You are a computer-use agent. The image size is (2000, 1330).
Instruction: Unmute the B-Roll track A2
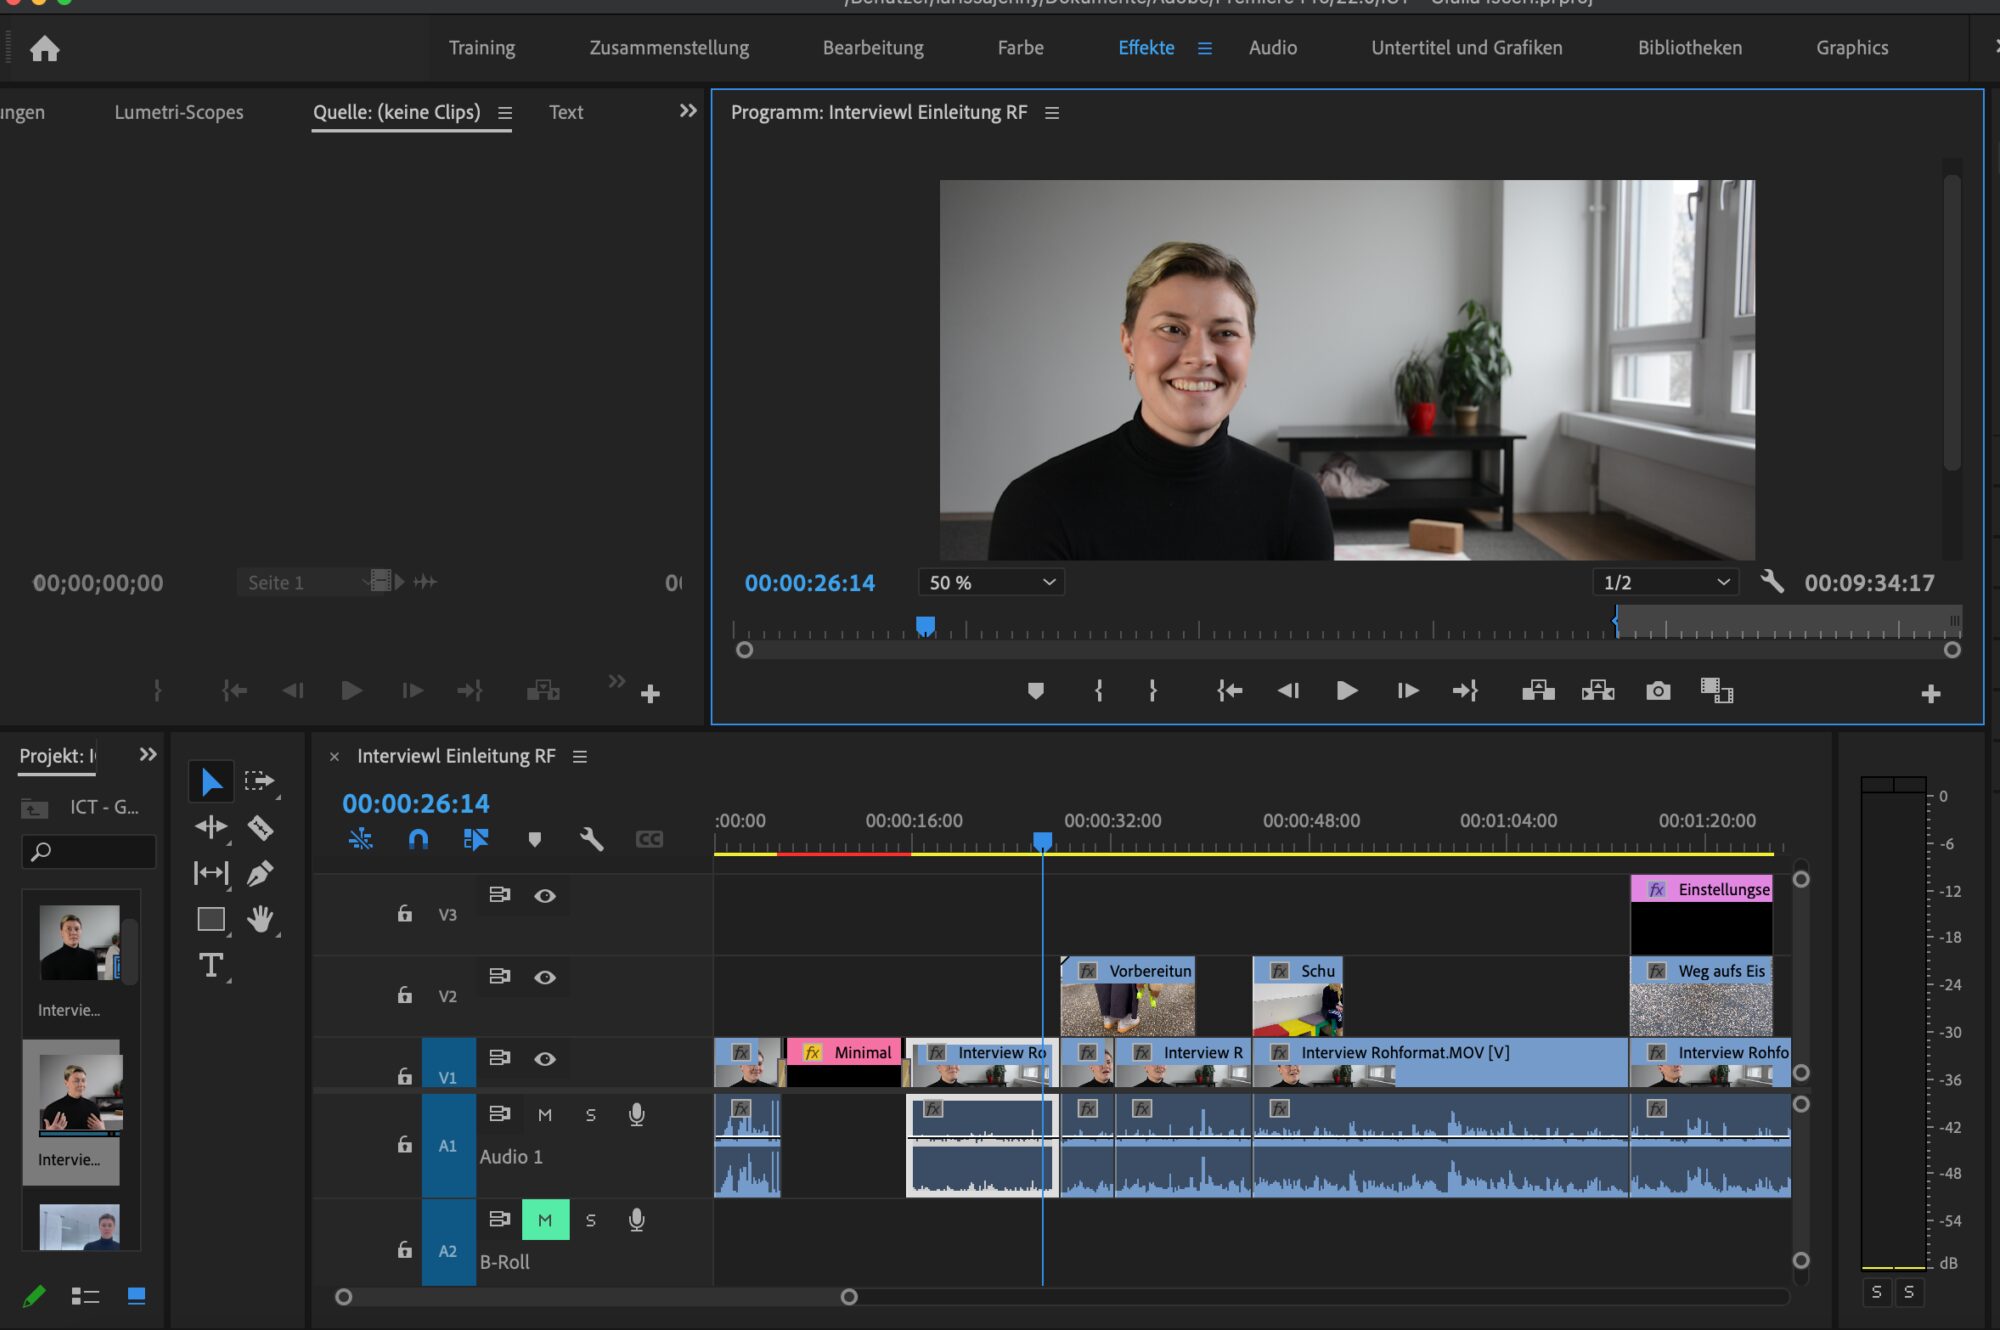545,1219
